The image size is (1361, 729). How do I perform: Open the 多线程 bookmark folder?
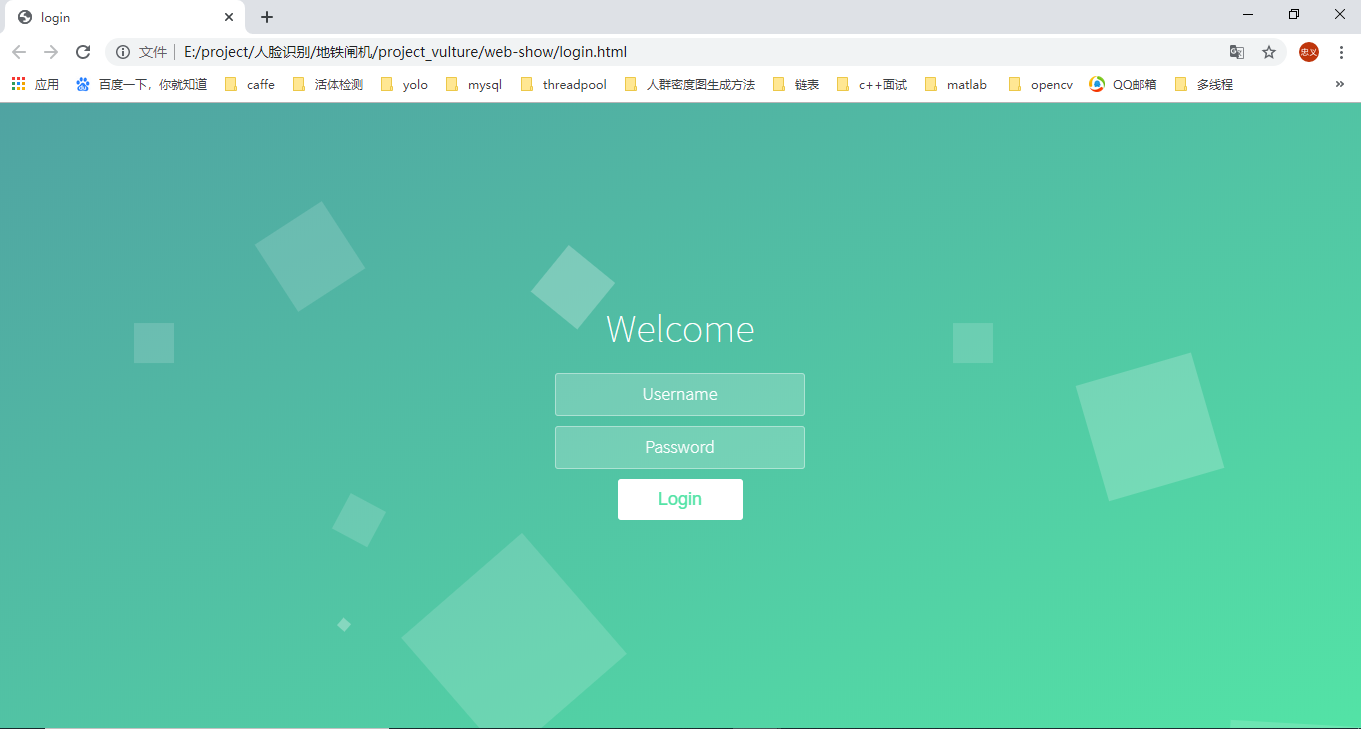click(x=1204, y=85)
